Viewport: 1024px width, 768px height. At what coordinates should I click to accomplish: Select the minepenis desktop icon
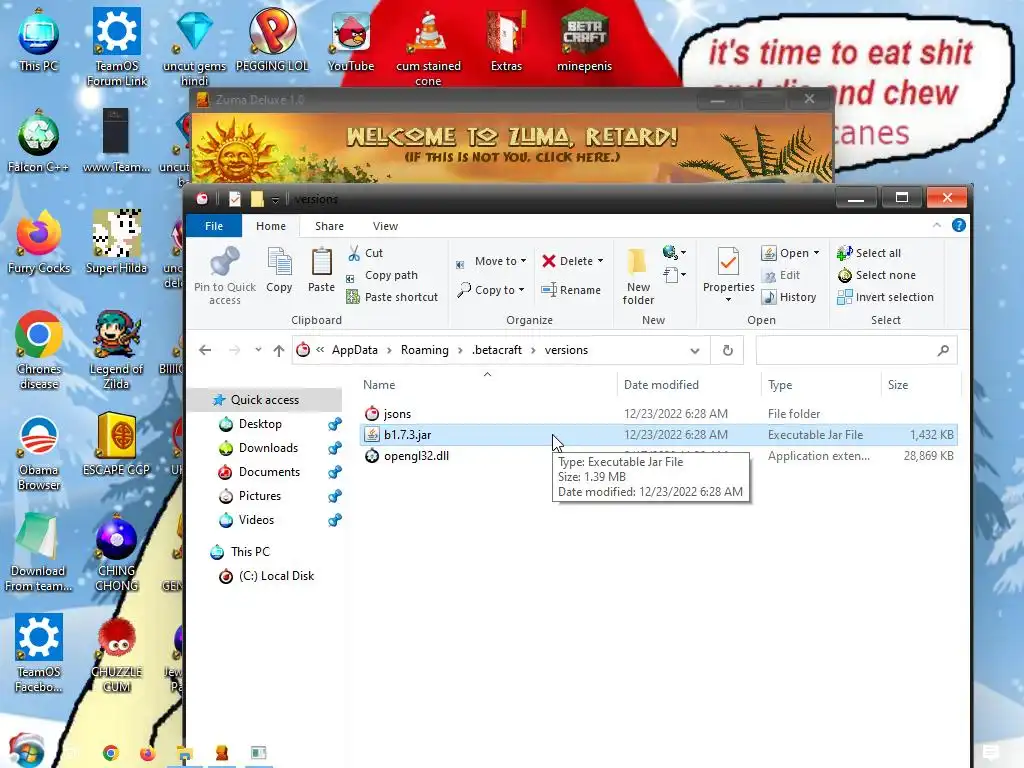click(584, 40)
